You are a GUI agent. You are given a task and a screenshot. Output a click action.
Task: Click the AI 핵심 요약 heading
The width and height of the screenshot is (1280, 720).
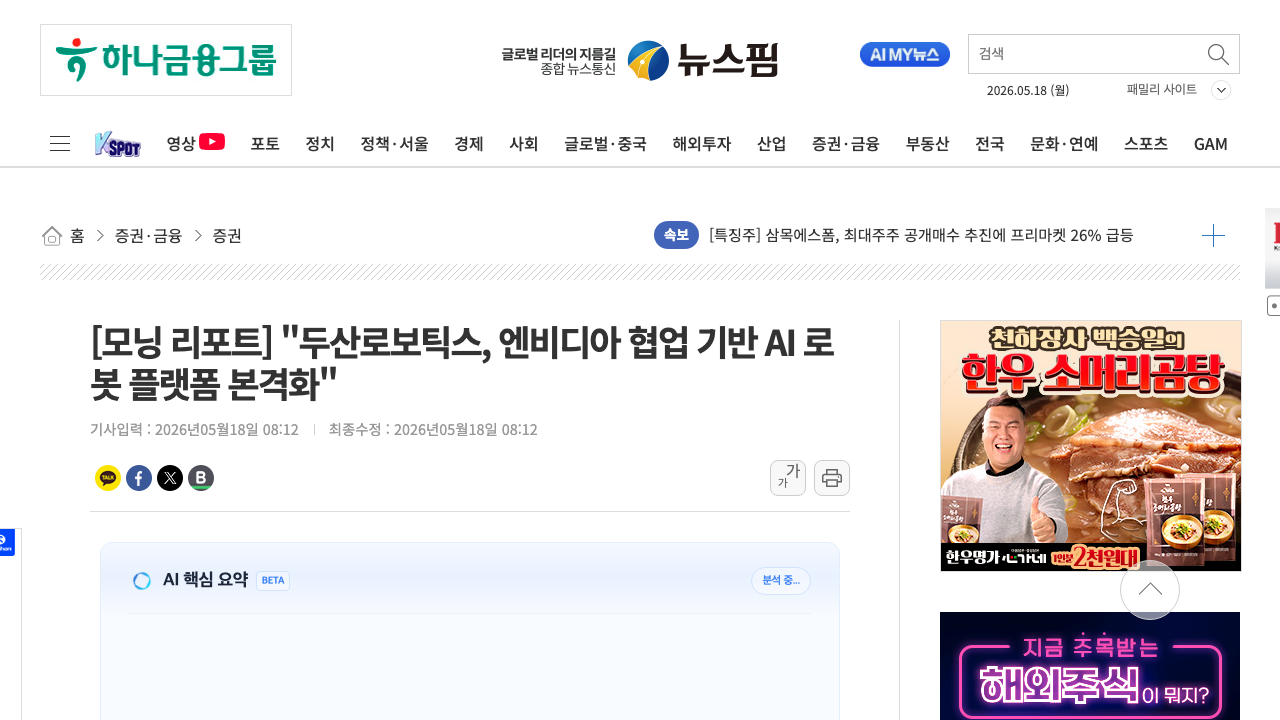tap(205, 579)
